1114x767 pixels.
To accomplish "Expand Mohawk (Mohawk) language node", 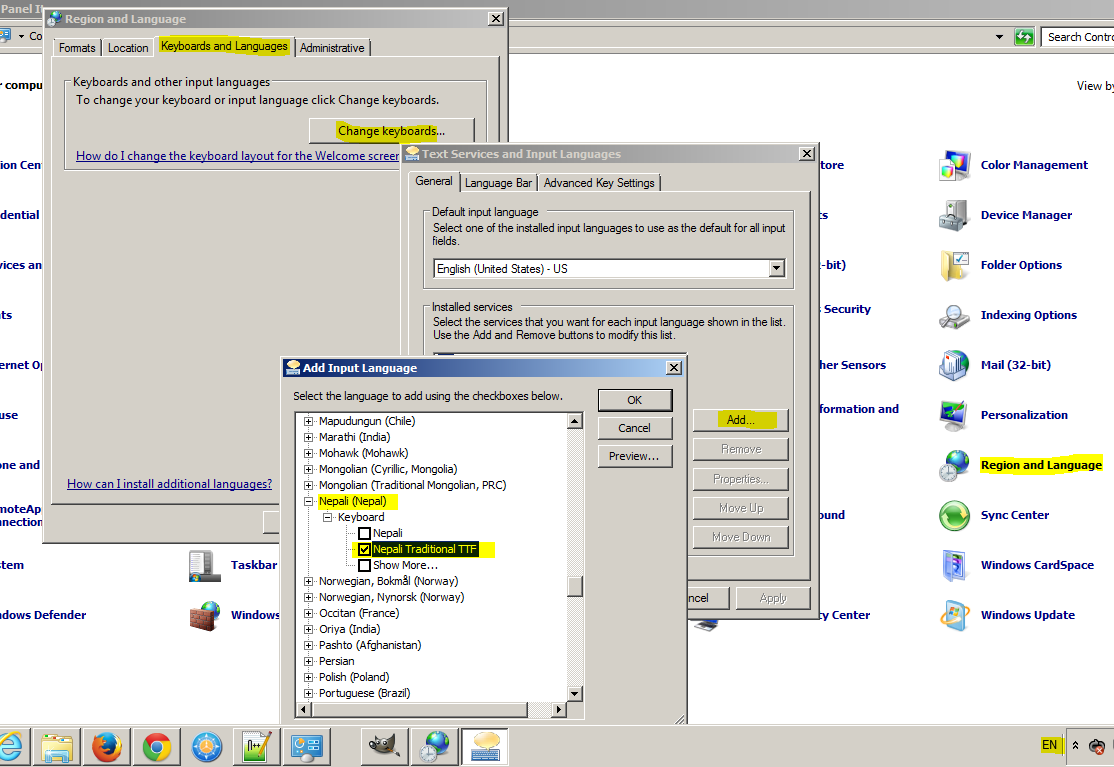I will 308,453.
